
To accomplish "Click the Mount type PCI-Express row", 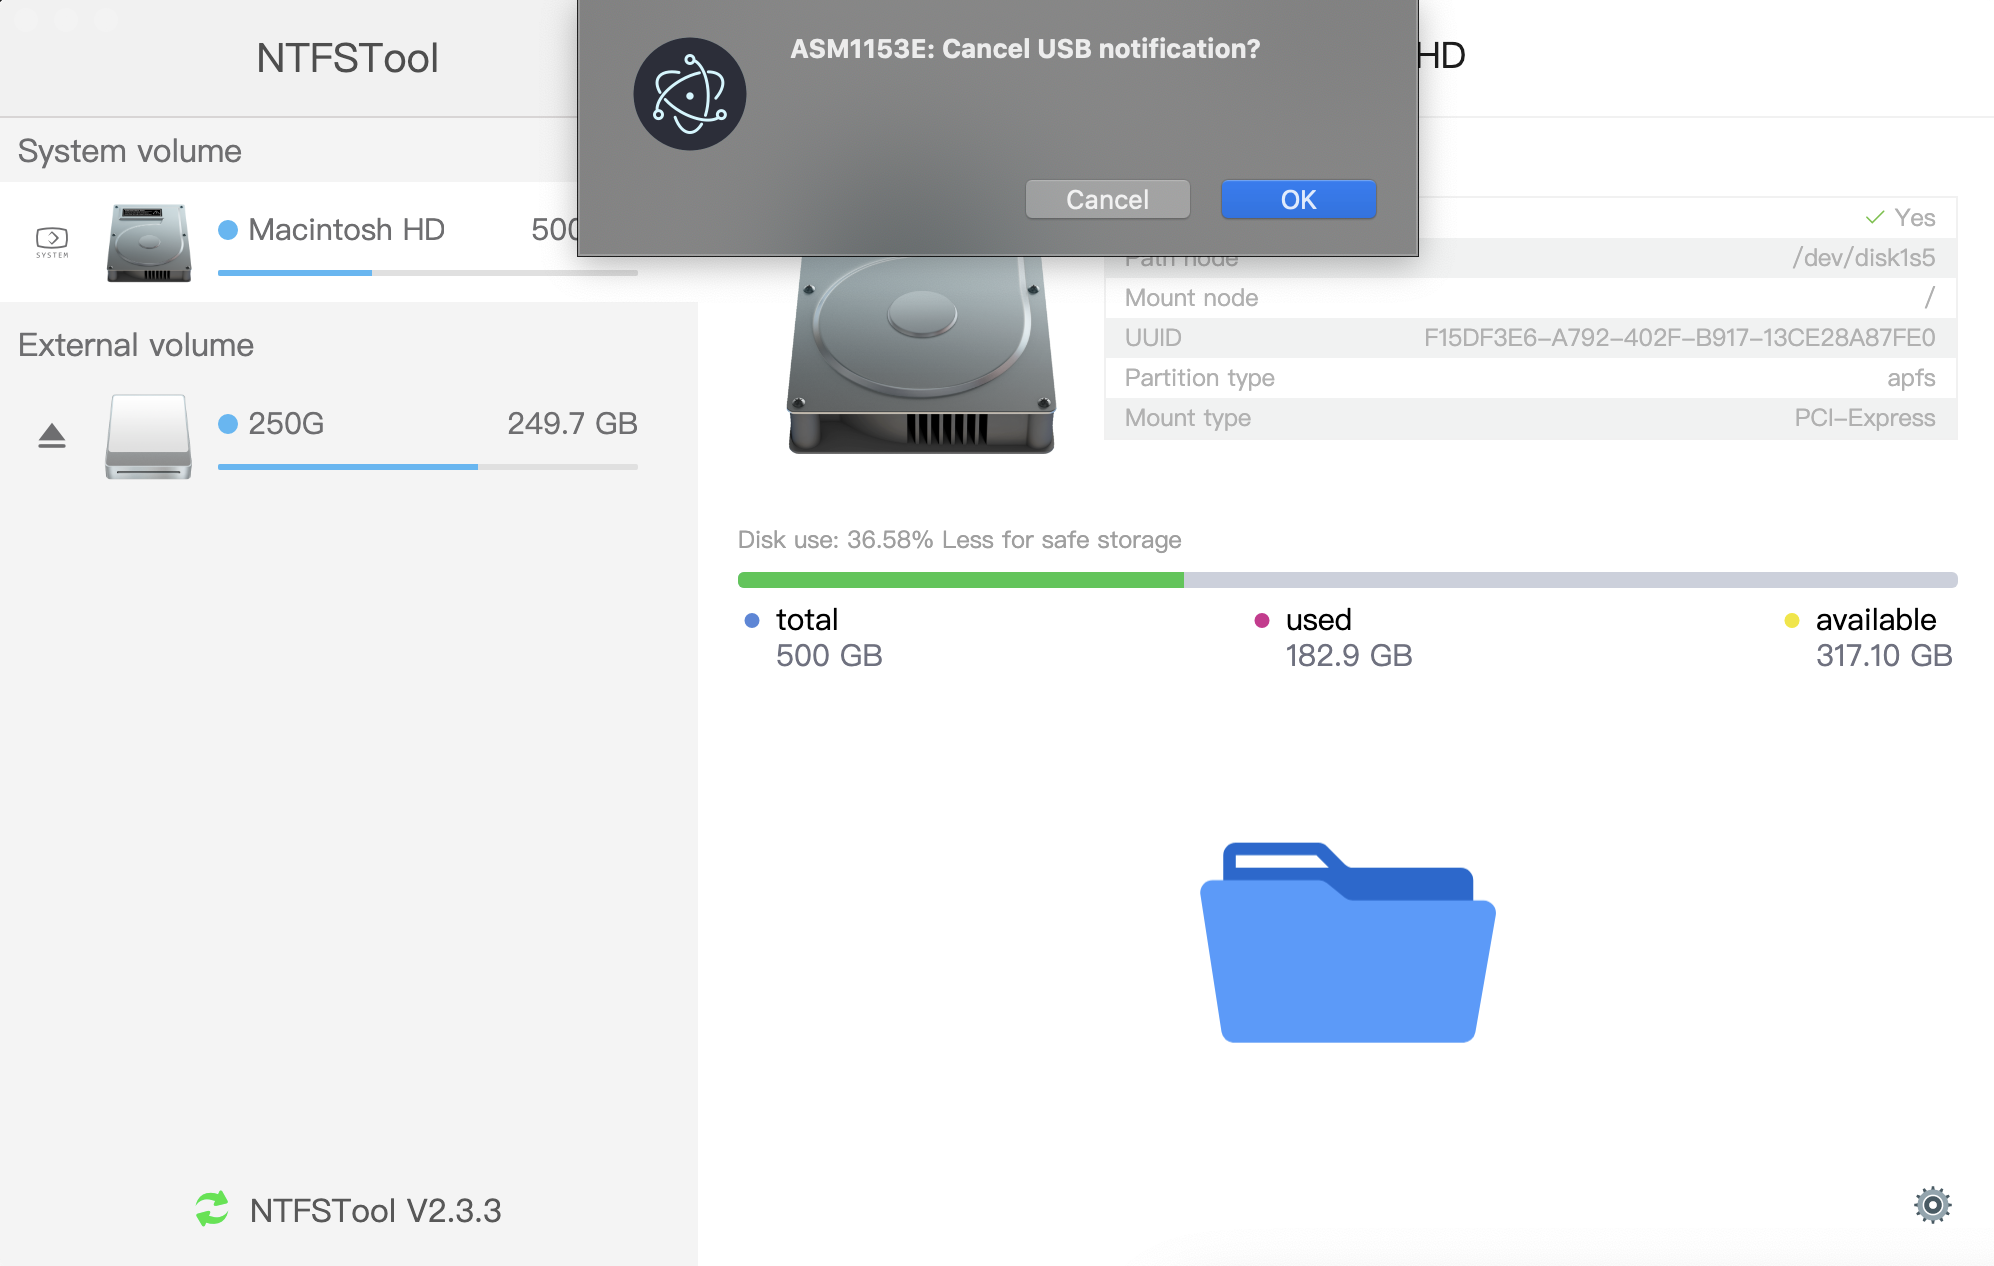I will pyautogui.click(x=1530, y=418).
